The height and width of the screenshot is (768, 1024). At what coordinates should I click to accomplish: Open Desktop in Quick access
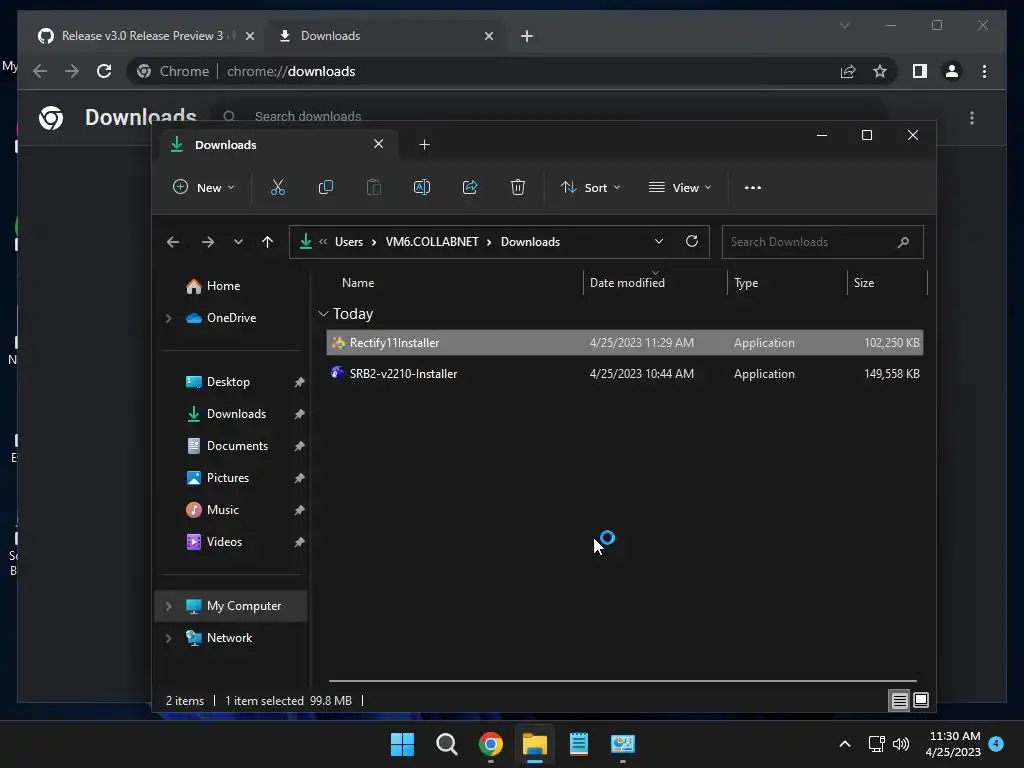(228, 382)
